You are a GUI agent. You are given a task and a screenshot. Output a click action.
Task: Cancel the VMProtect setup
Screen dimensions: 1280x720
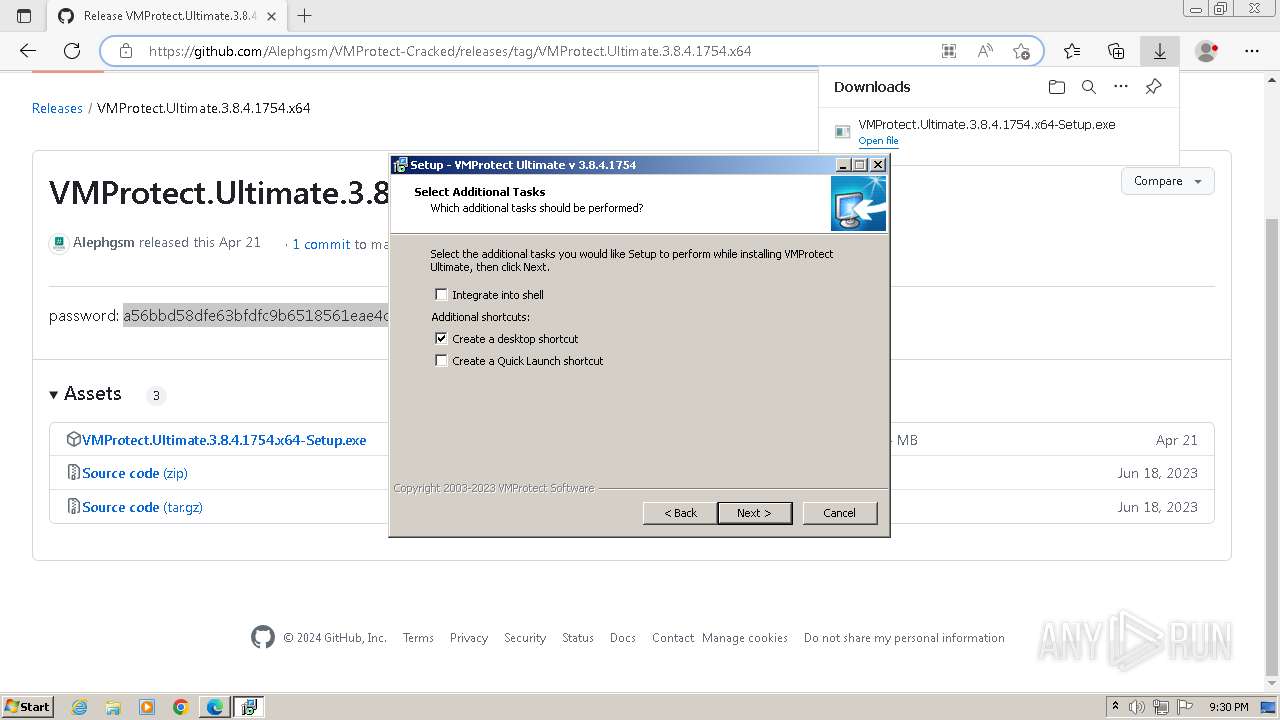pos(839,513)
